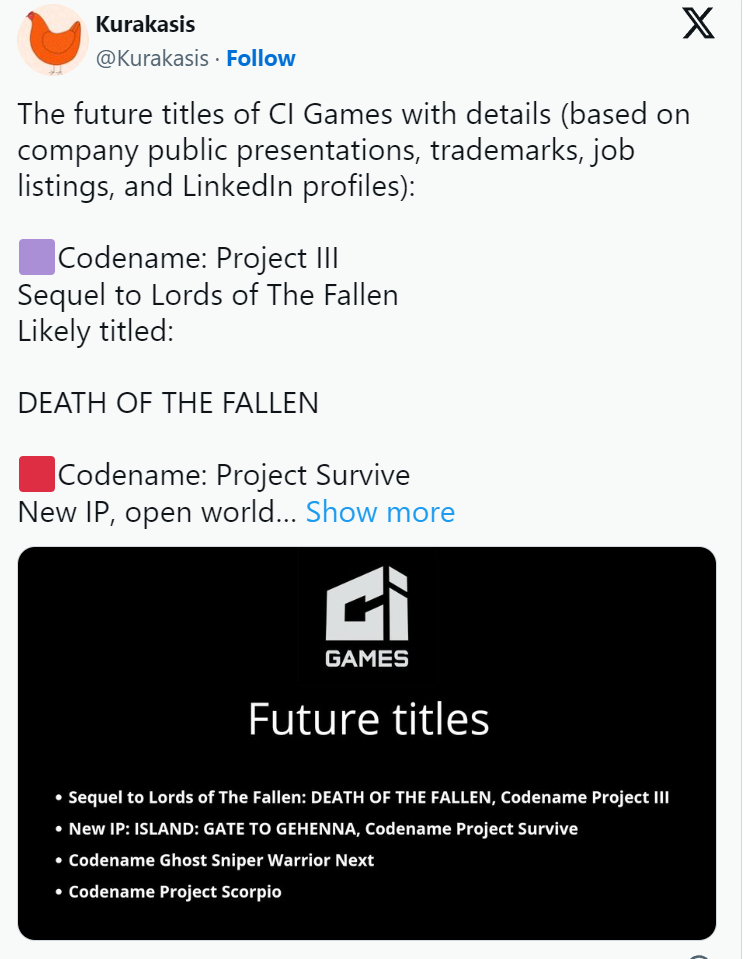747x959 pixels.
Task: Open Kurakasis chicken profile avatar
Action: 53,40
